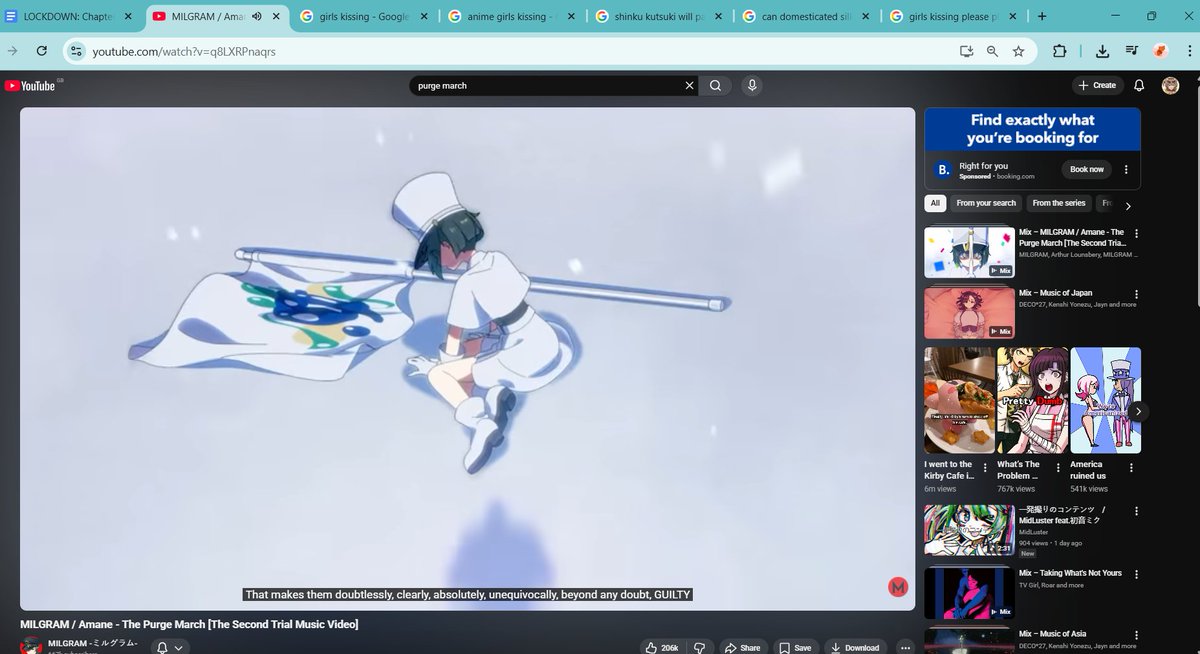Show more filter chips with the right chevron
This screenshot has width=1200, height=654.
click(1128, 206)
